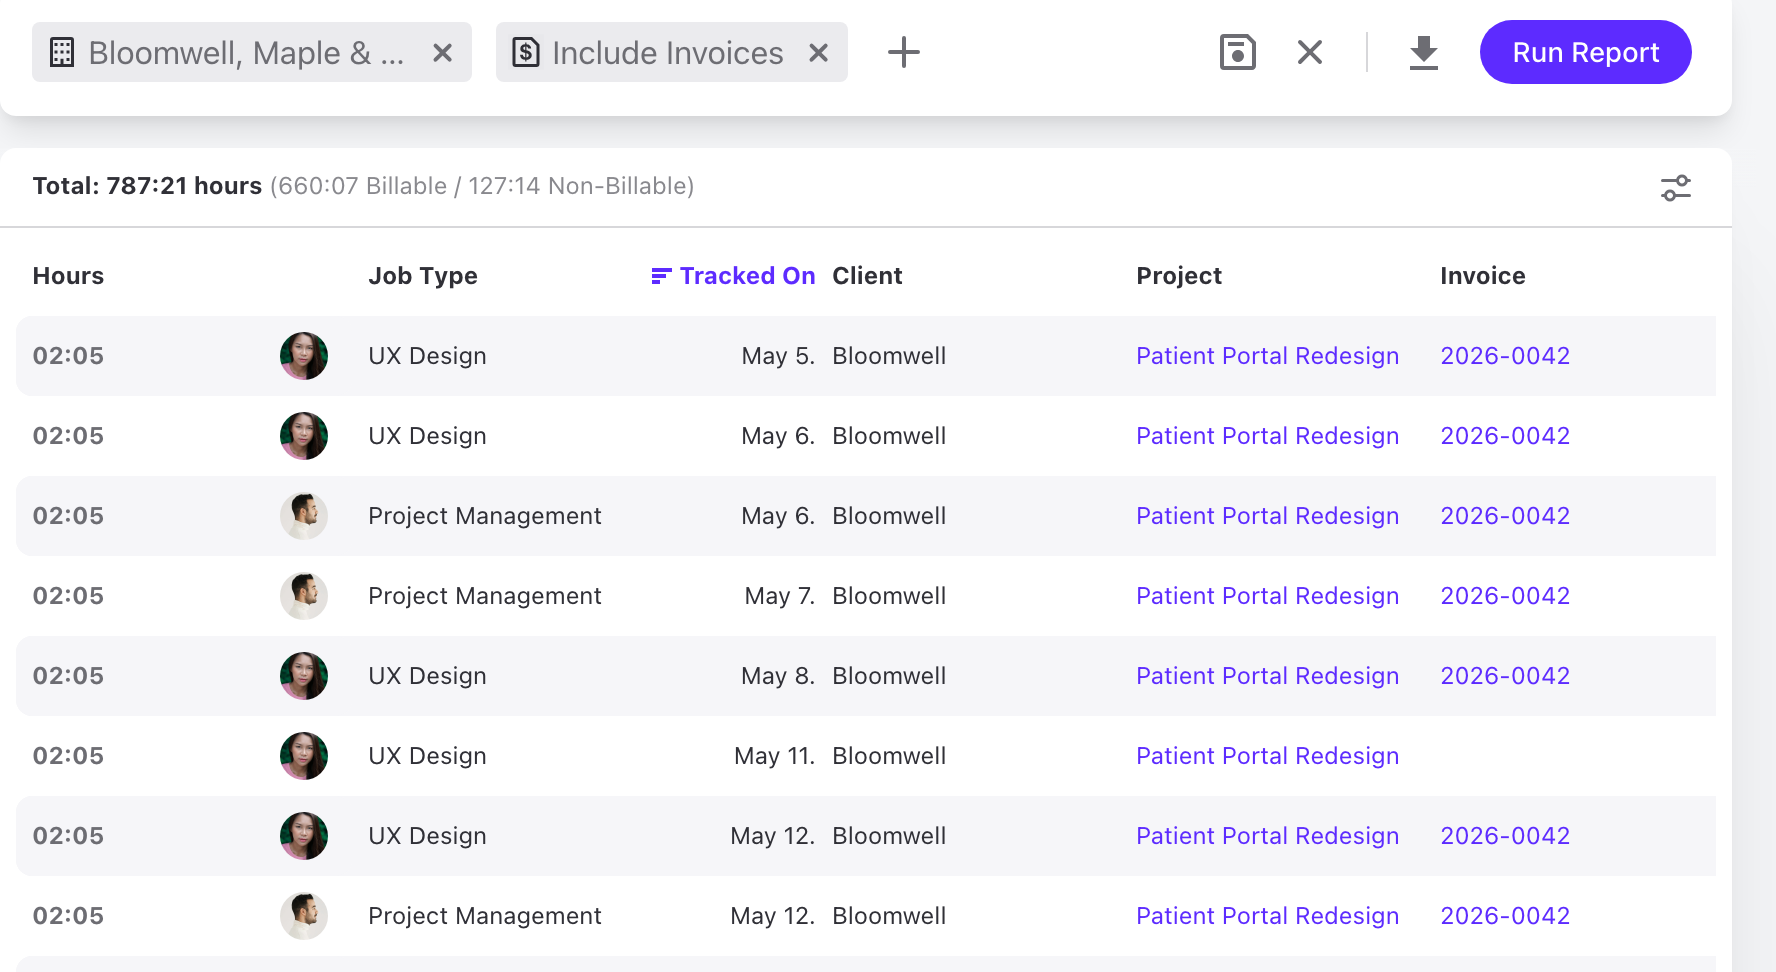Open Patient Portal Redesign link for May 8

[x=1267, y=676]
